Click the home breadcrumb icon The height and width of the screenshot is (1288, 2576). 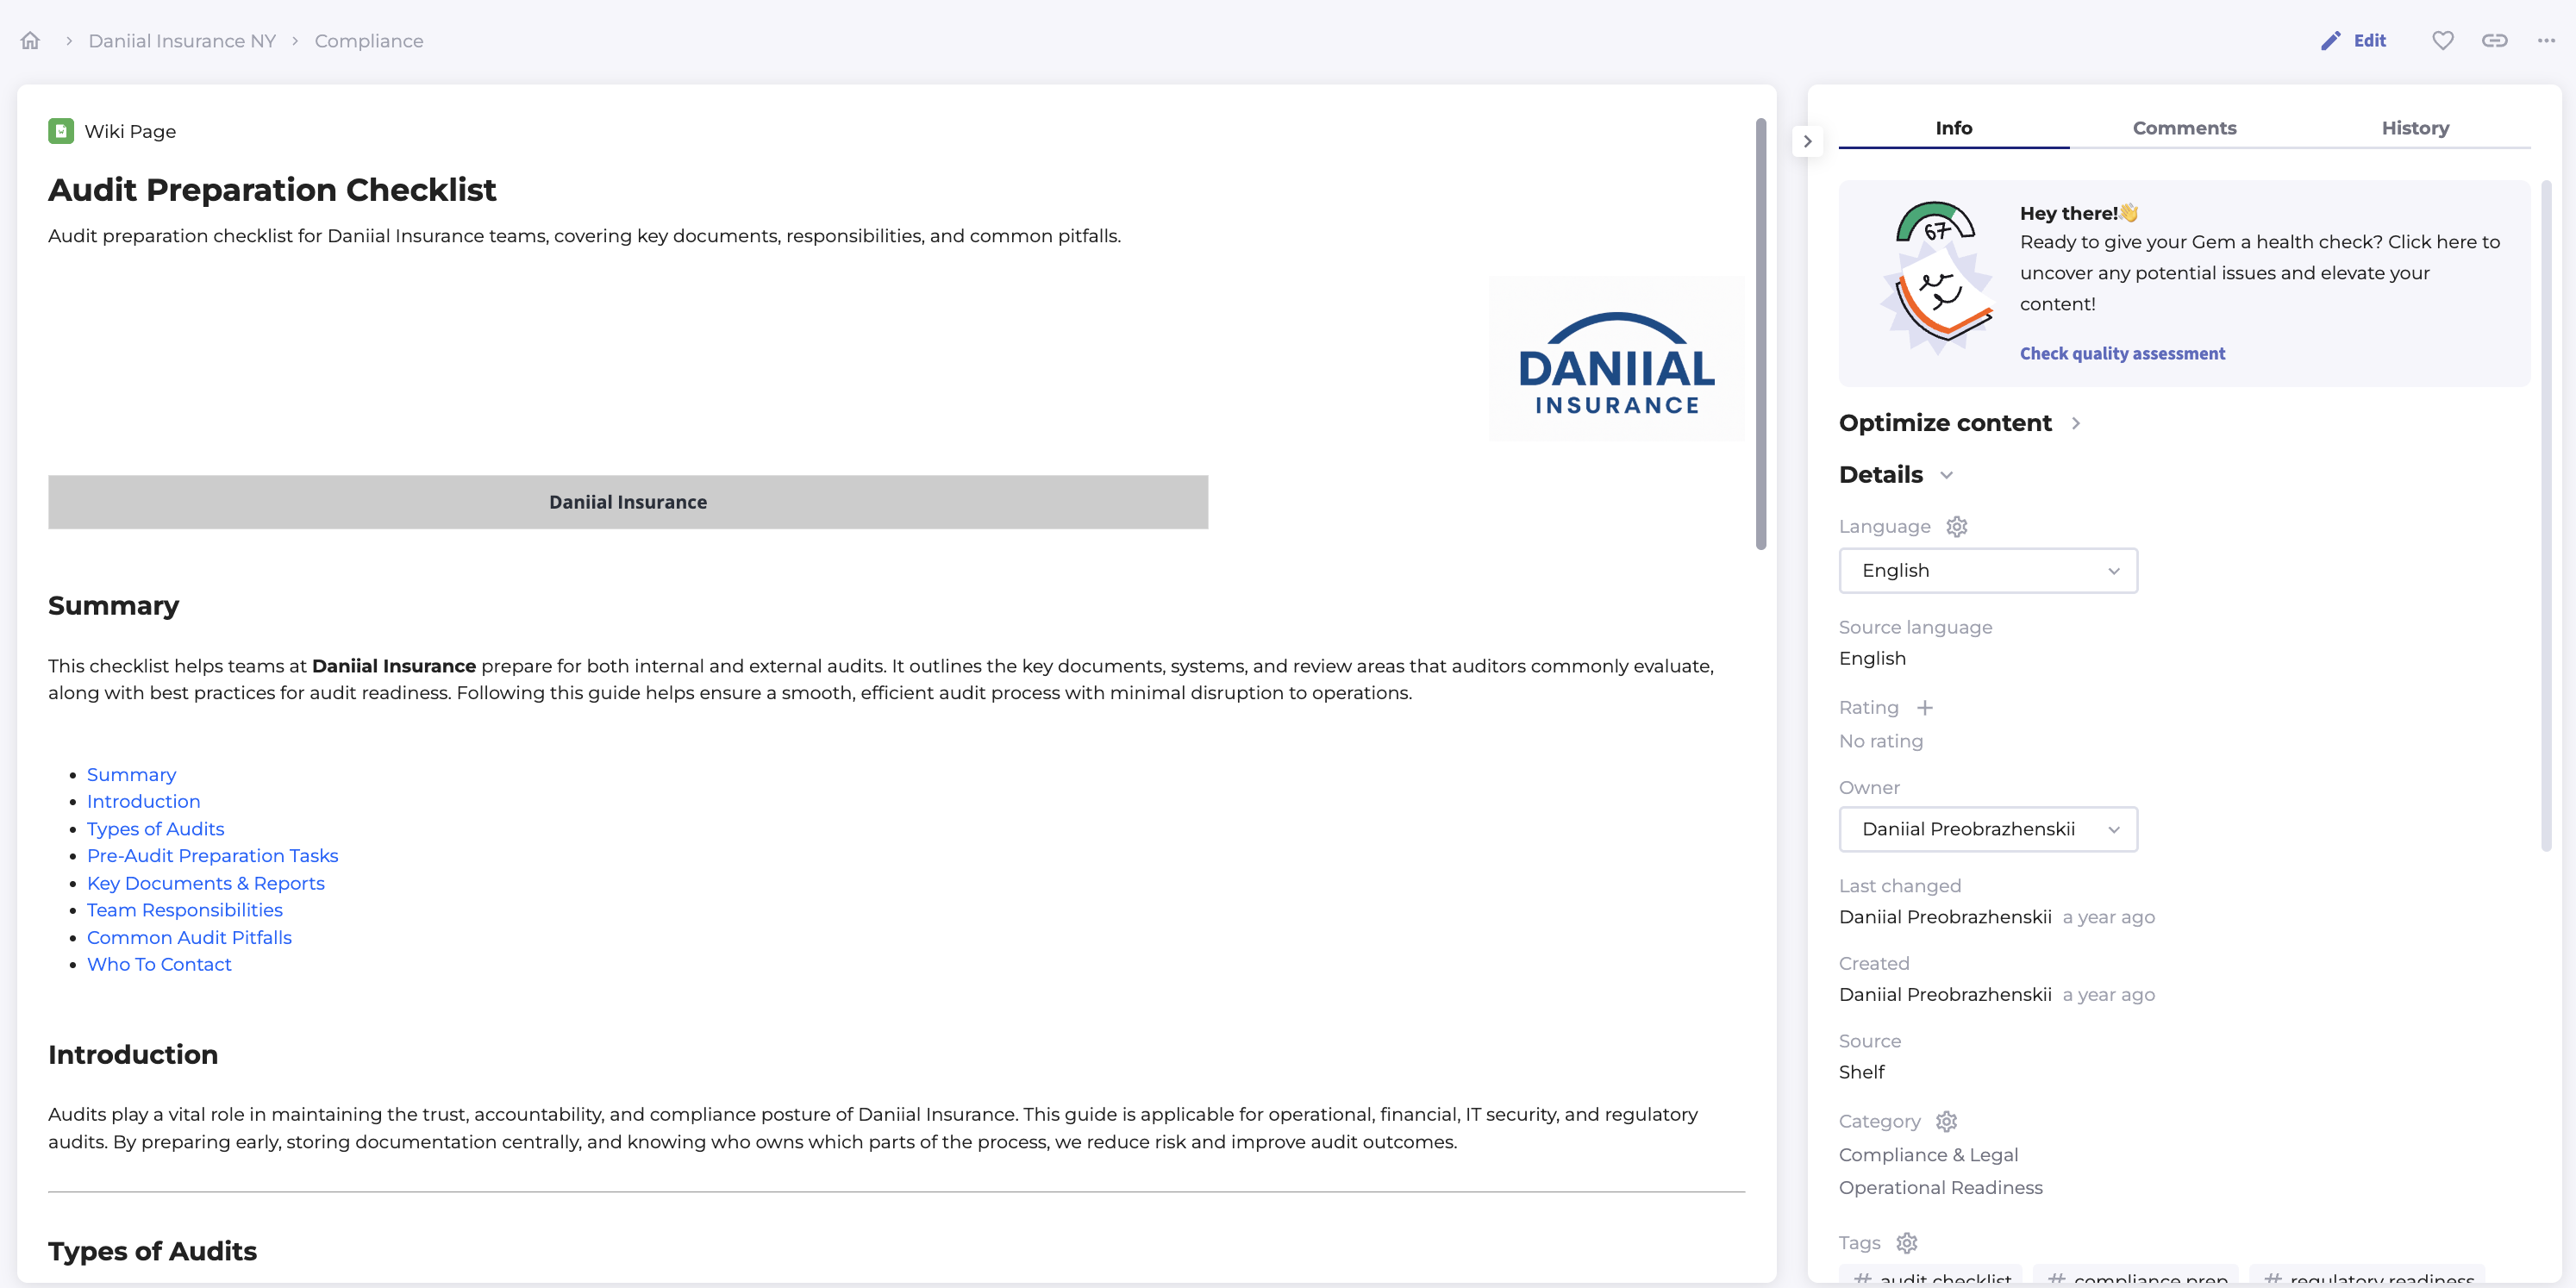(30, 41)
